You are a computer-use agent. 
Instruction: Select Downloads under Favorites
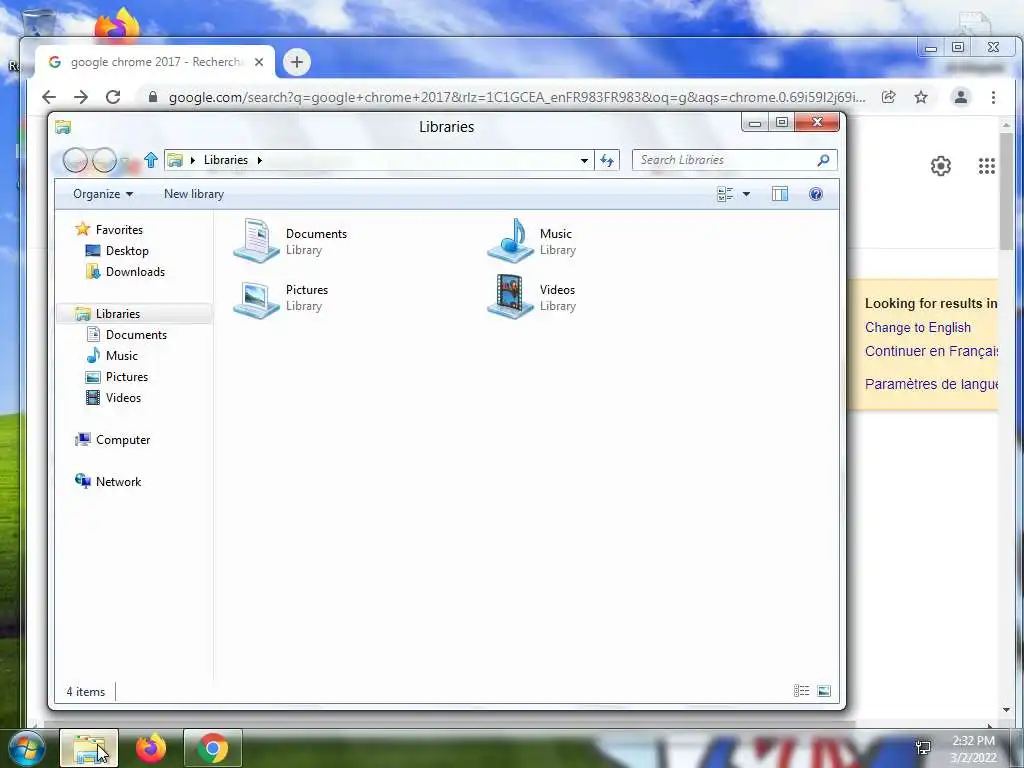135,272
